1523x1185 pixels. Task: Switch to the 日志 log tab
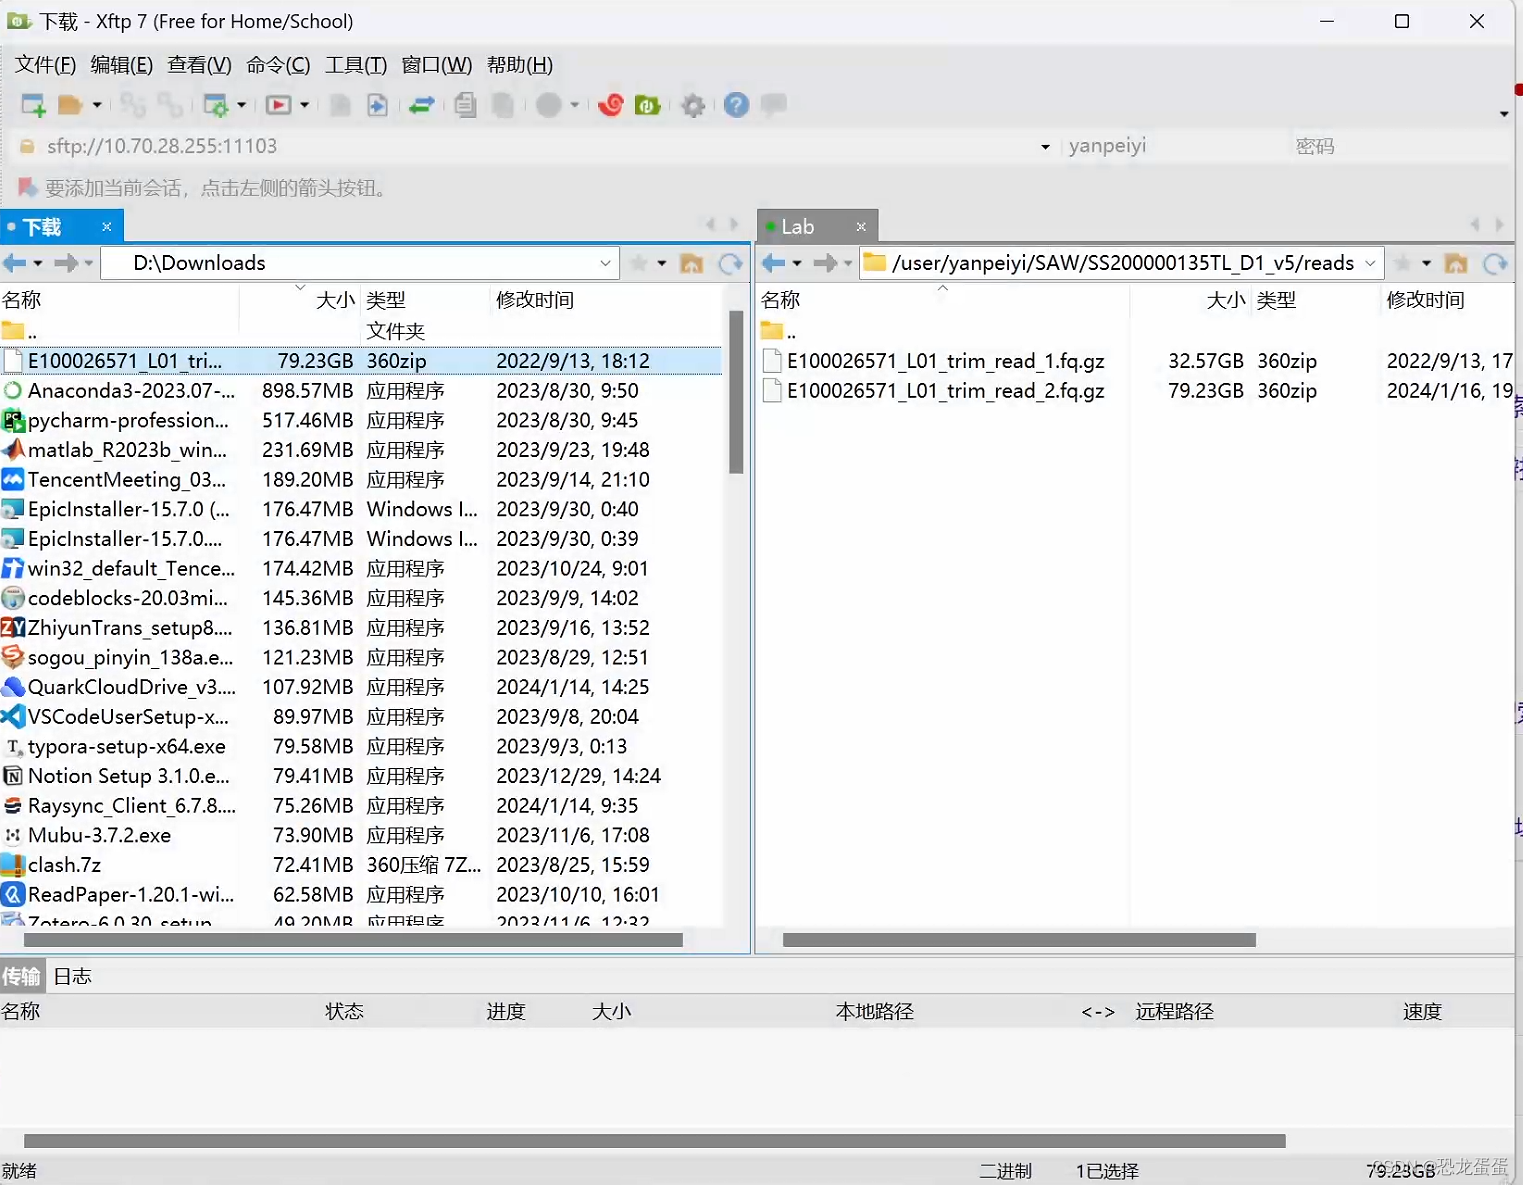pyautogui.click(x=72, y=976)
